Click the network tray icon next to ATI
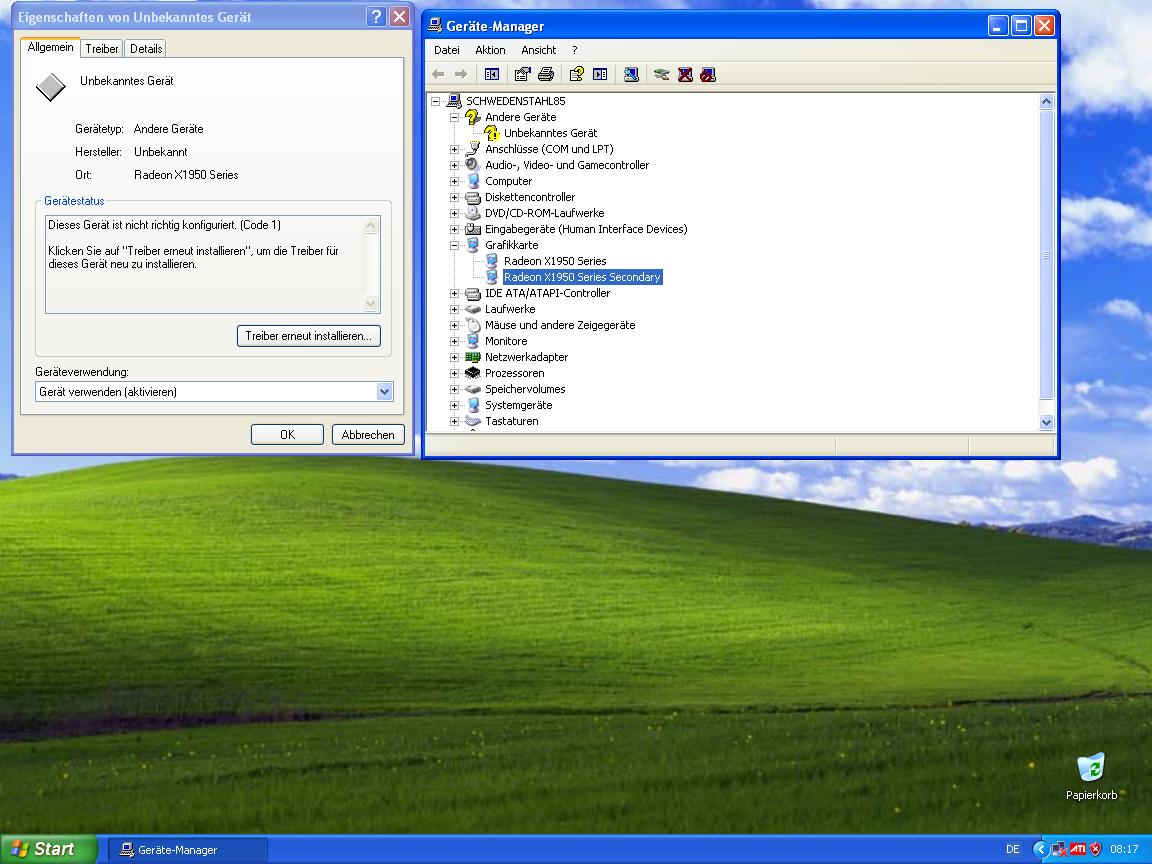1152x864 pixels. 1059,849
